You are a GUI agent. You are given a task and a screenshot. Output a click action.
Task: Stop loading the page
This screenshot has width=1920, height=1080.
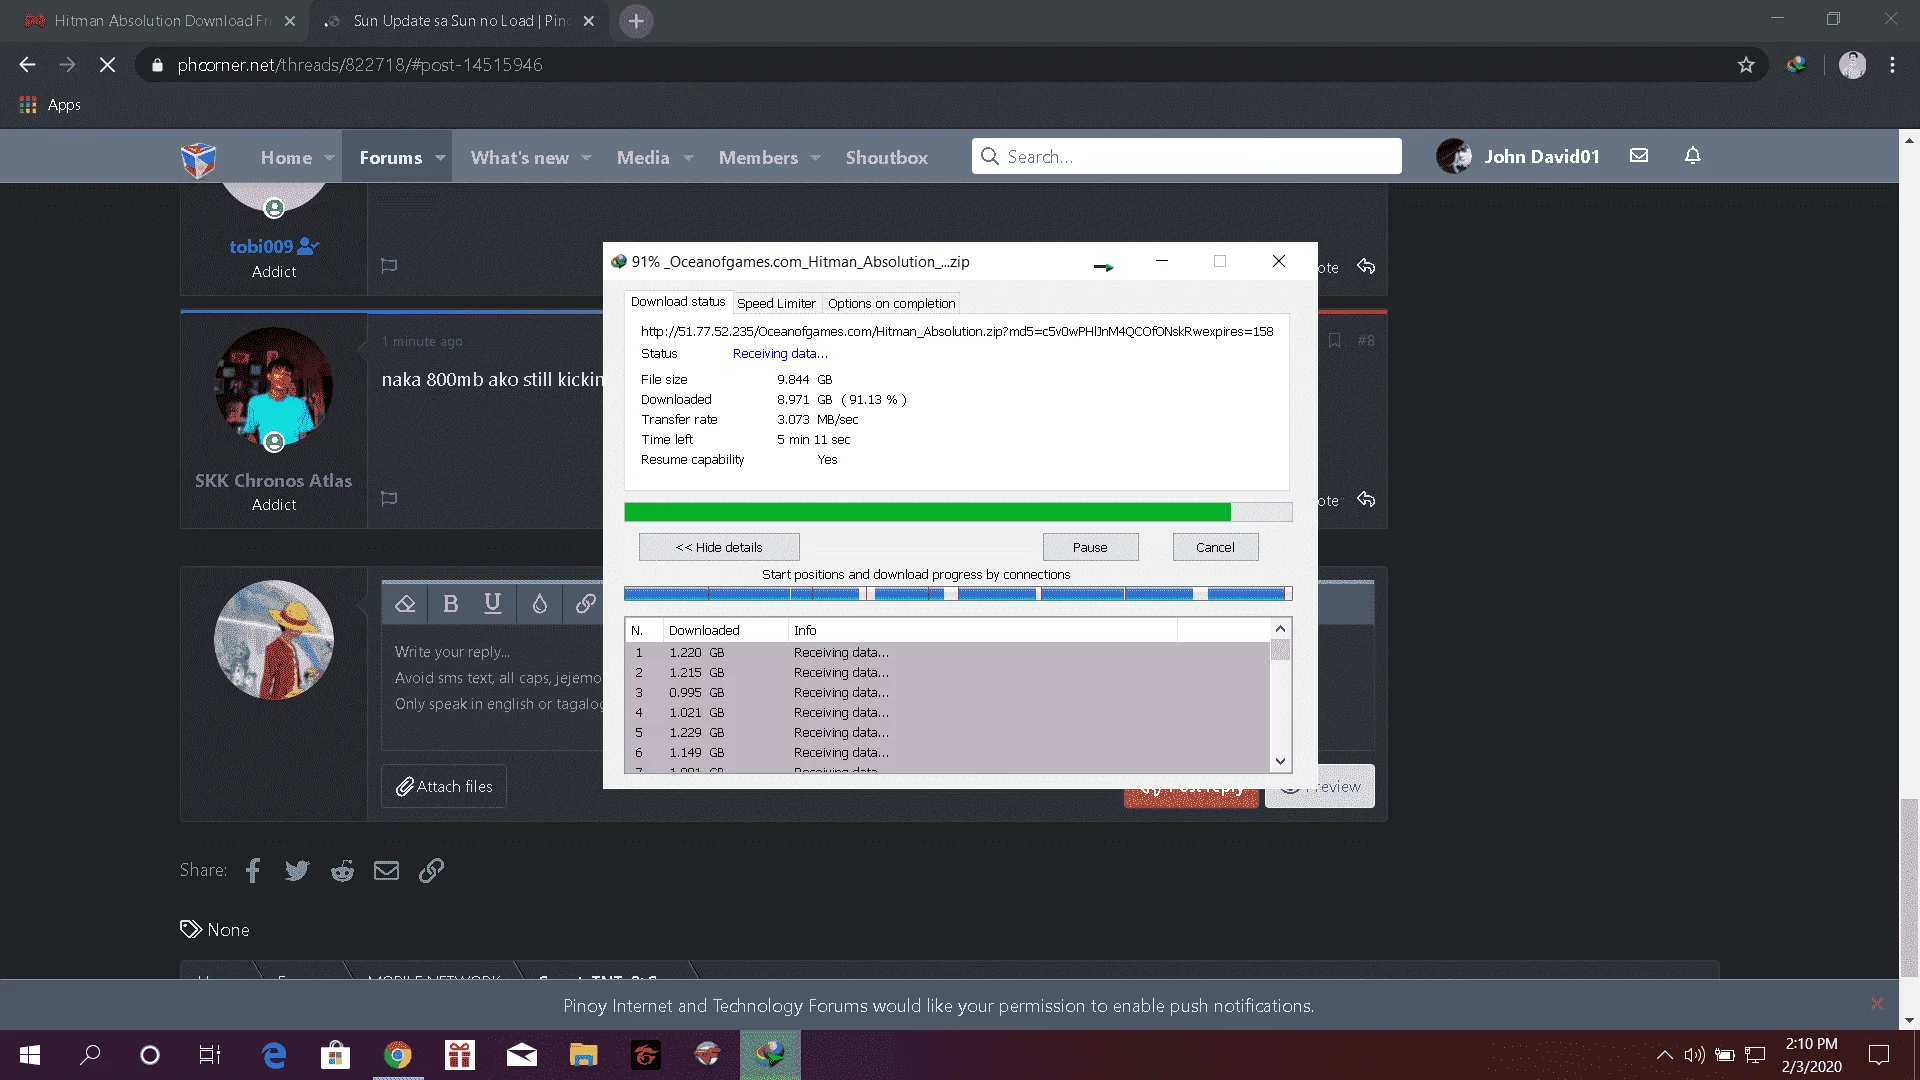[x=108, y=65]
